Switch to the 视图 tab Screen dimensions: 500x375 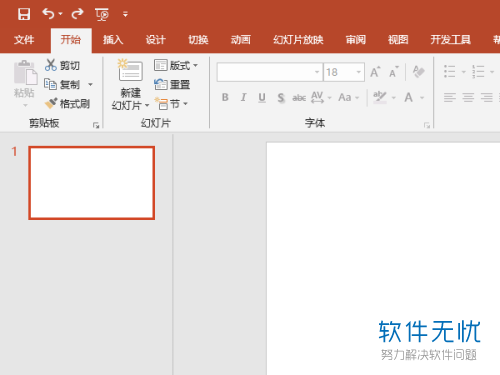tap(398, 40)
